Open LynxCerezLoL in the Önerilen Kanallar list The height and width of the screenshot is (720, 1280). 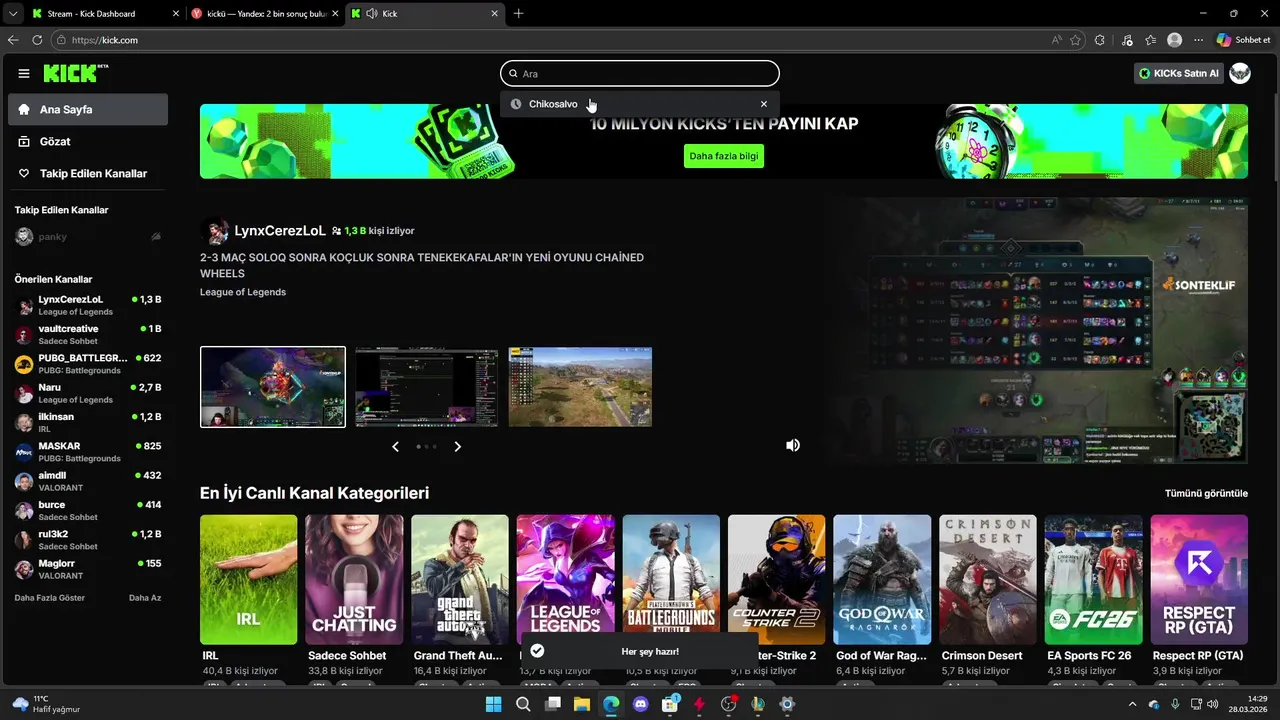[88, 305]
